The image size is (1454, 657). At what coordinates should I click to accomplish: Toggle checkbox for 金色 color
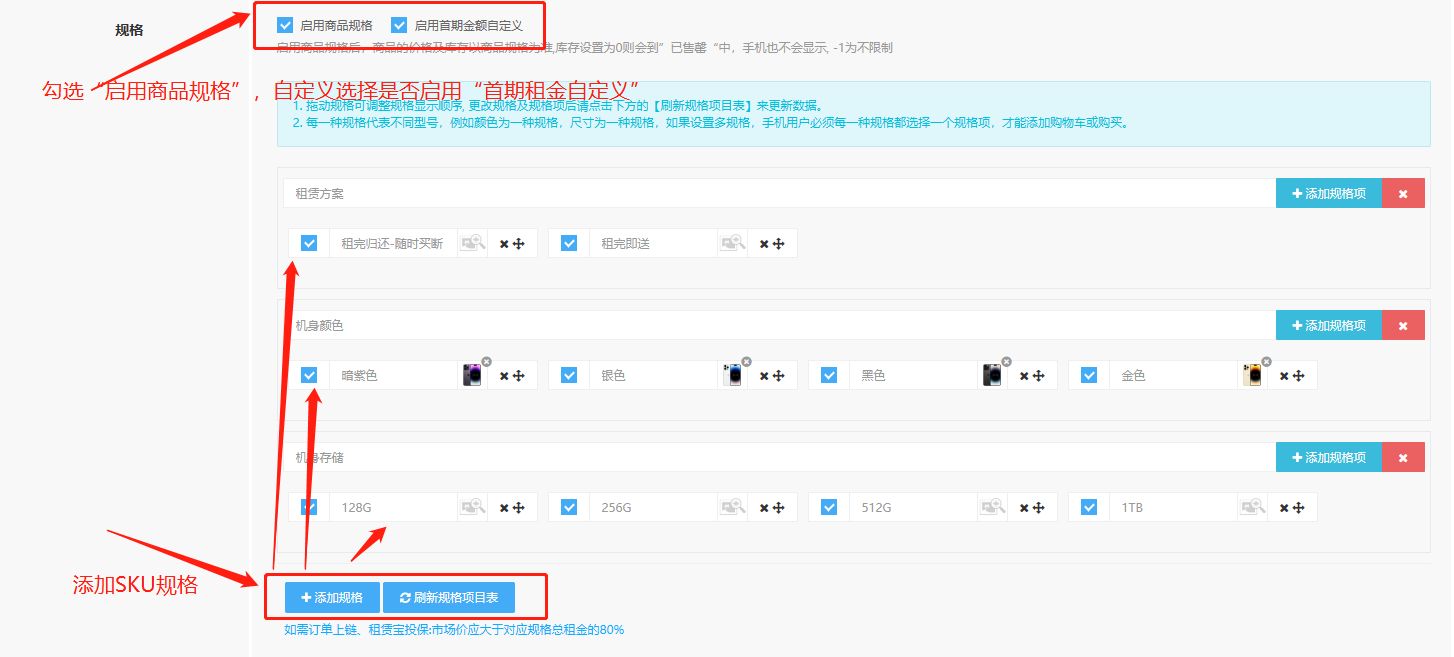tap(1089, 375)
